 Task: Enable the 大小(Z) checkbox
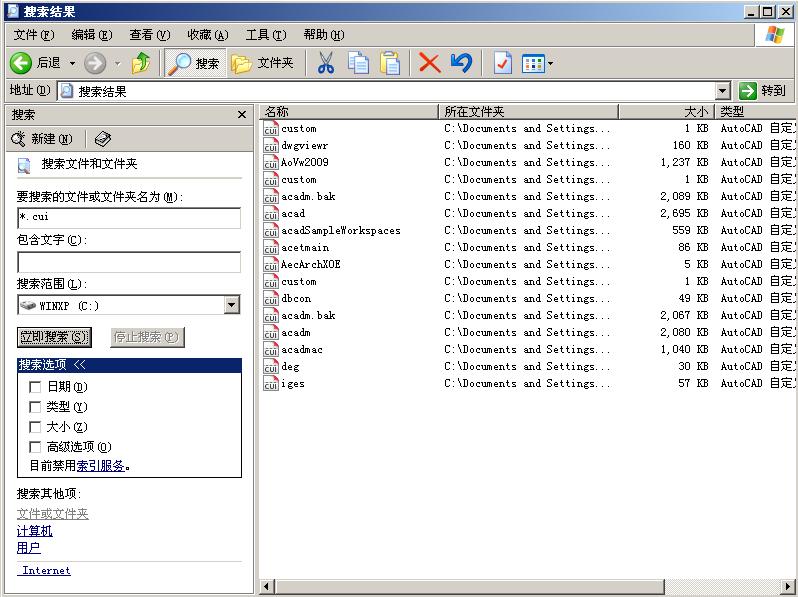pos(35,427)
